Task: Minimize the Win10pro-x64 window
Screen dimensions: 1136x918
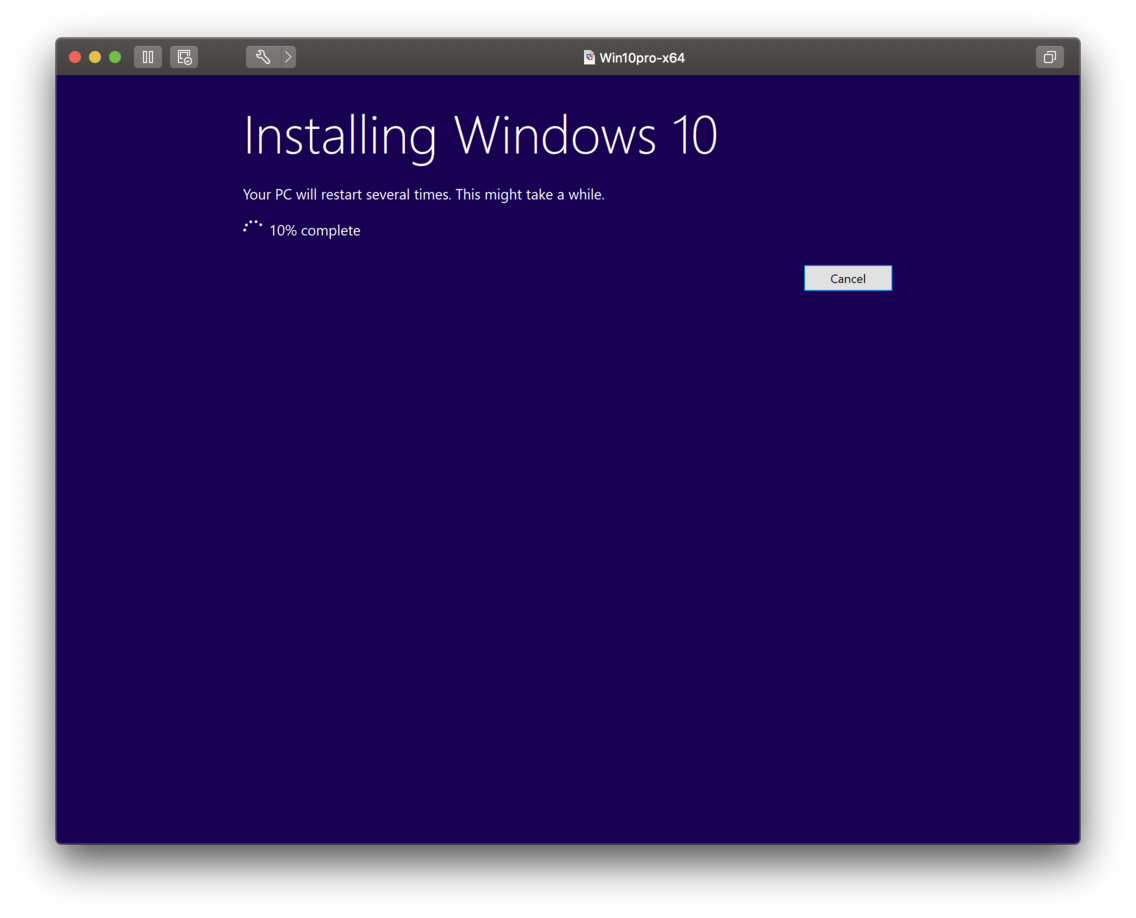Action: [x=95, y=57]
